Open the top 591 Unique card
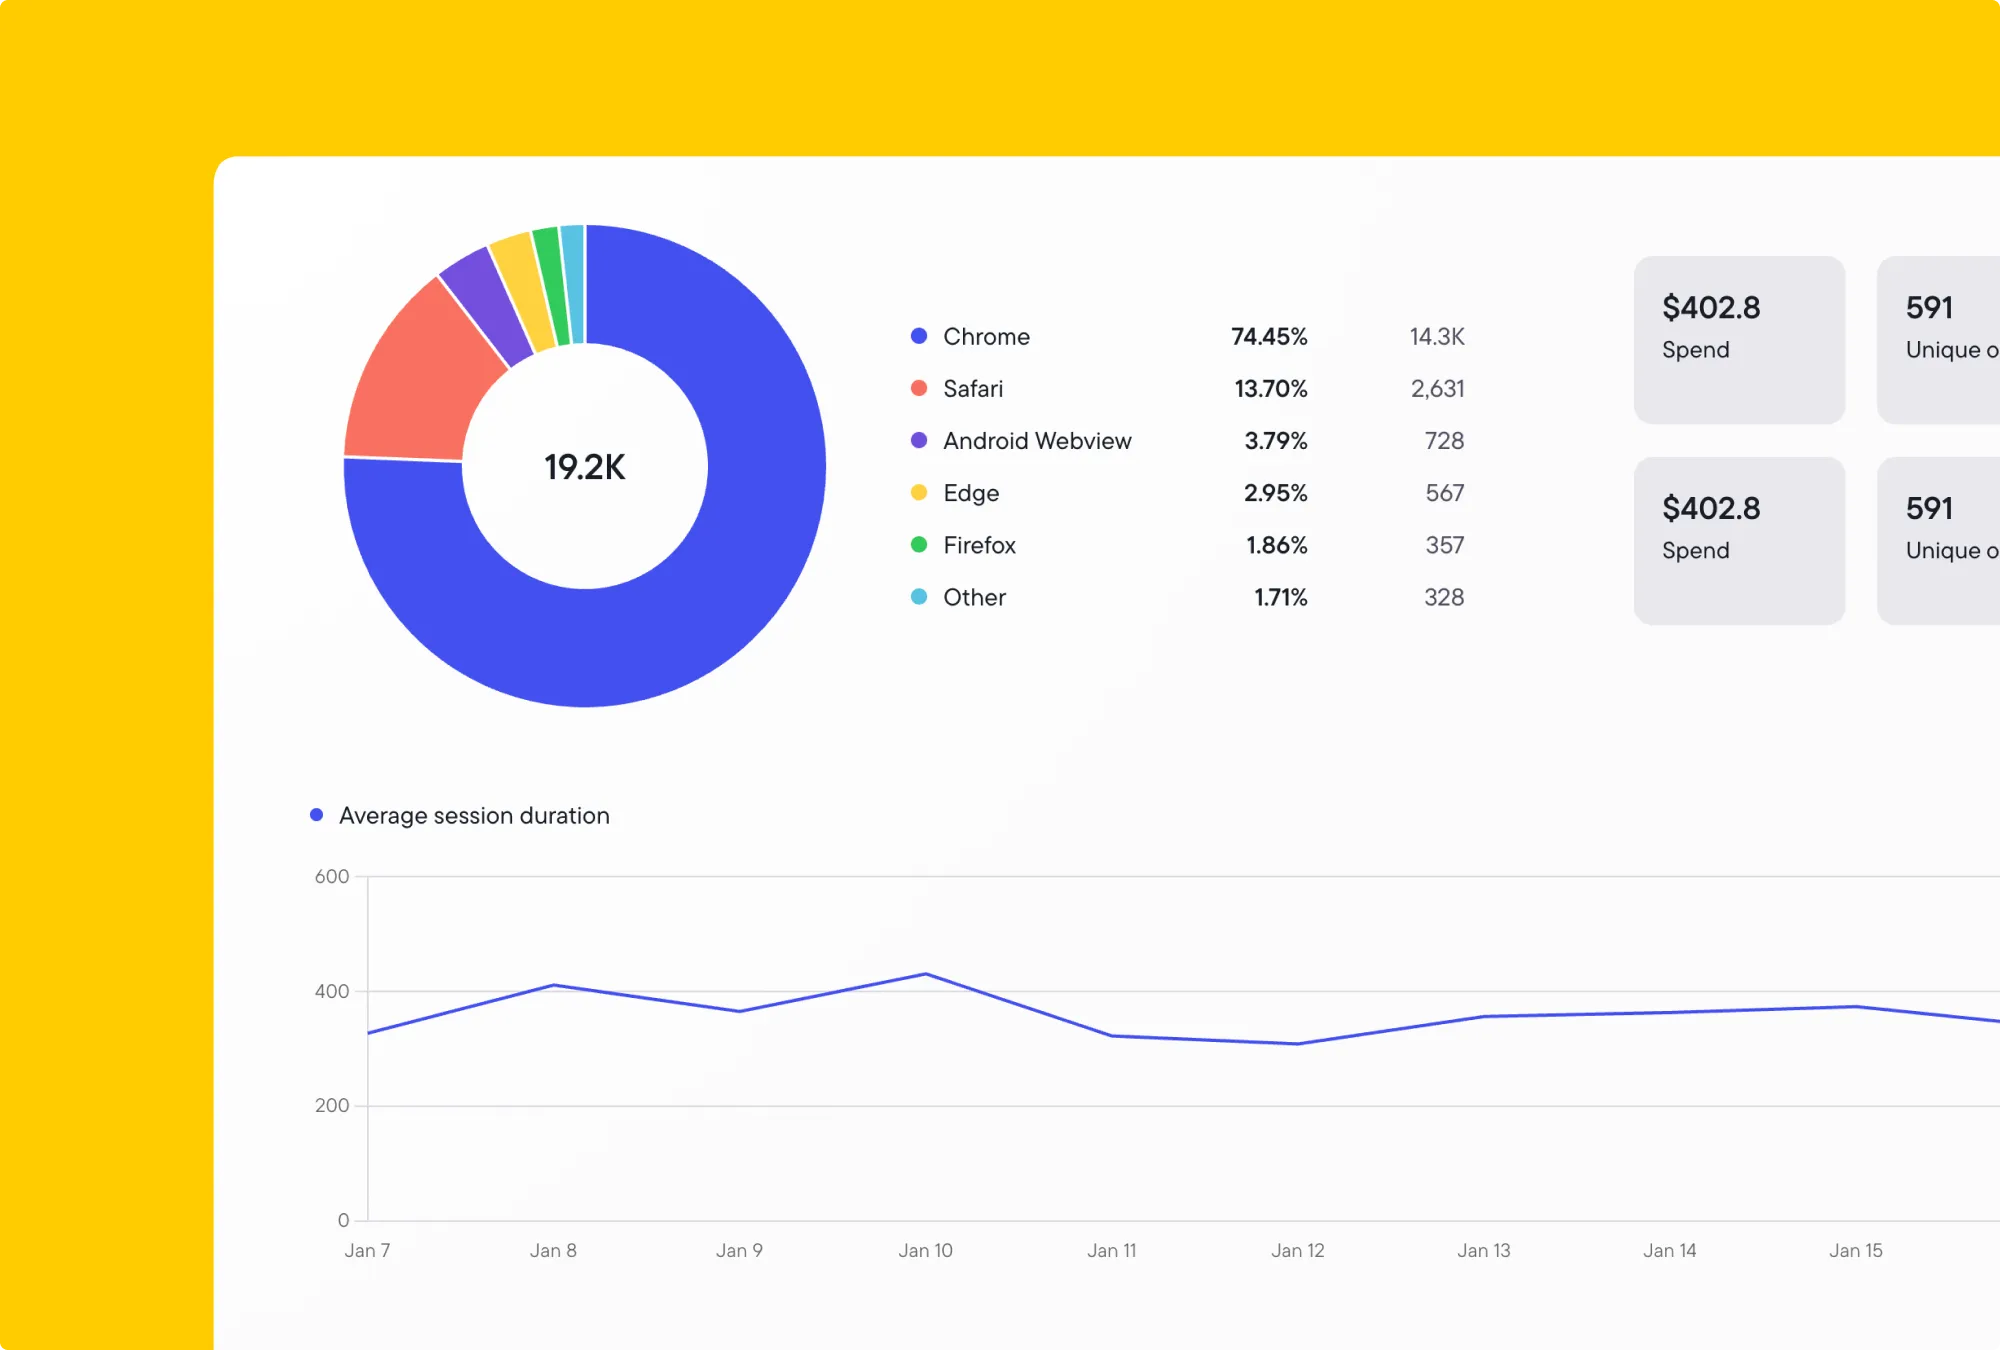Image resolution: width=2000 pixels, height=1350 pixels. (x=1940, y=340)
